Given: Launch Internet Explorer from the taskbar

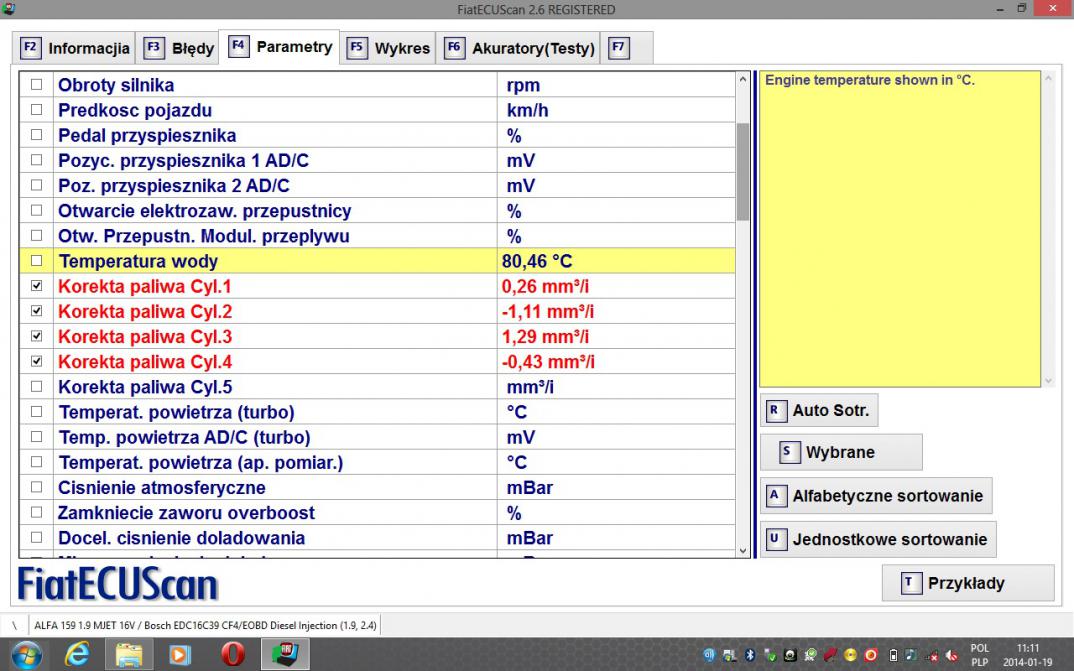Looking at the screenshot, I should (x=77, y=655).
